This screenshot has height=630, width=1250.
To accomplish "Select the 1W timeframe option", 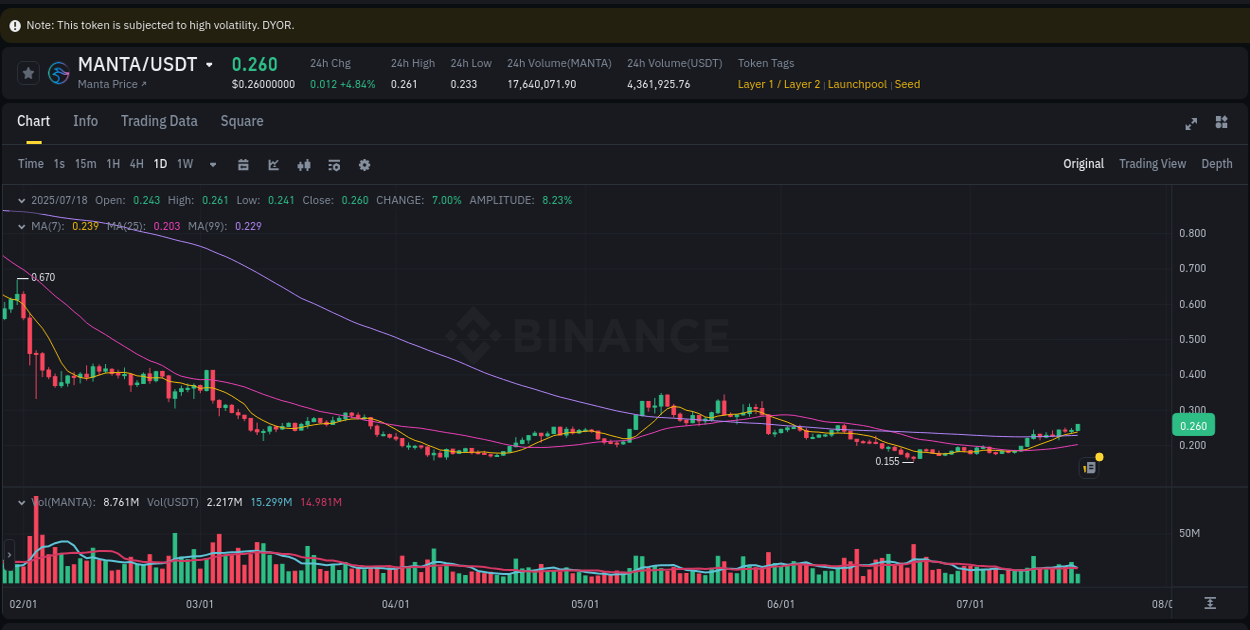I will tap(184, 163).
